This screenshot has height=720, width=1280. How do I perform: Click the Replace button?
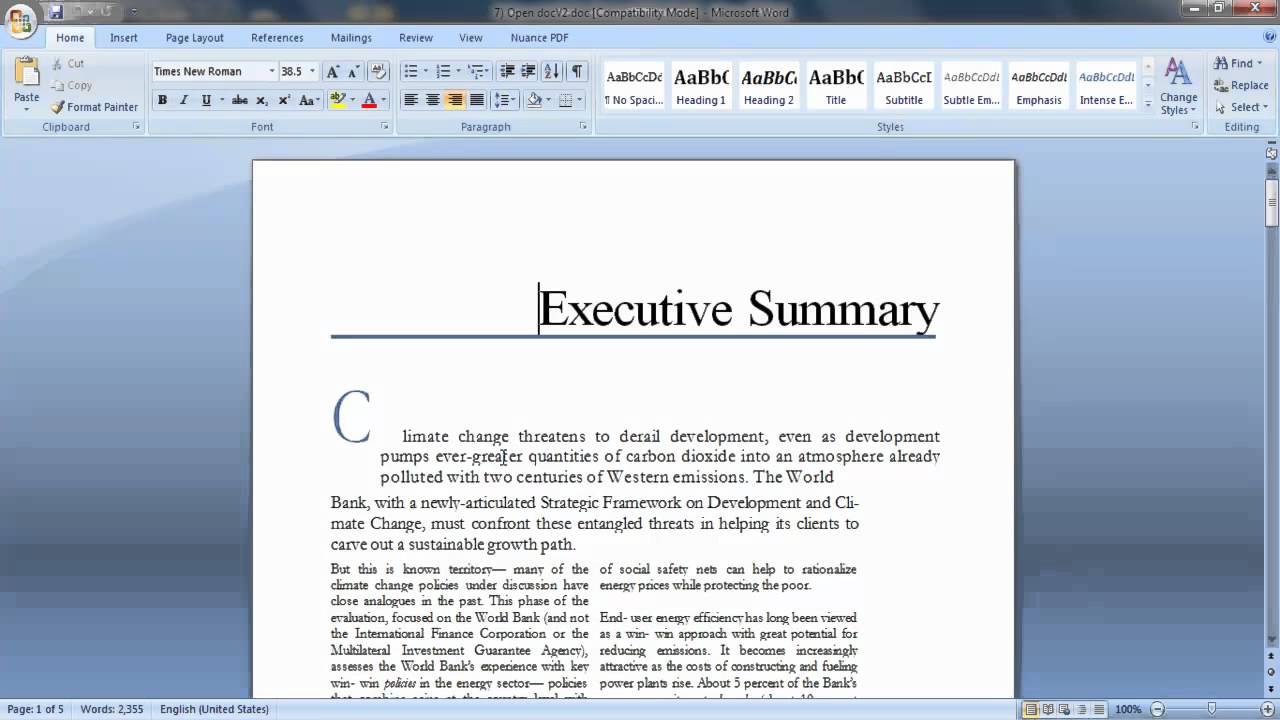click(x=1241, y=85)
